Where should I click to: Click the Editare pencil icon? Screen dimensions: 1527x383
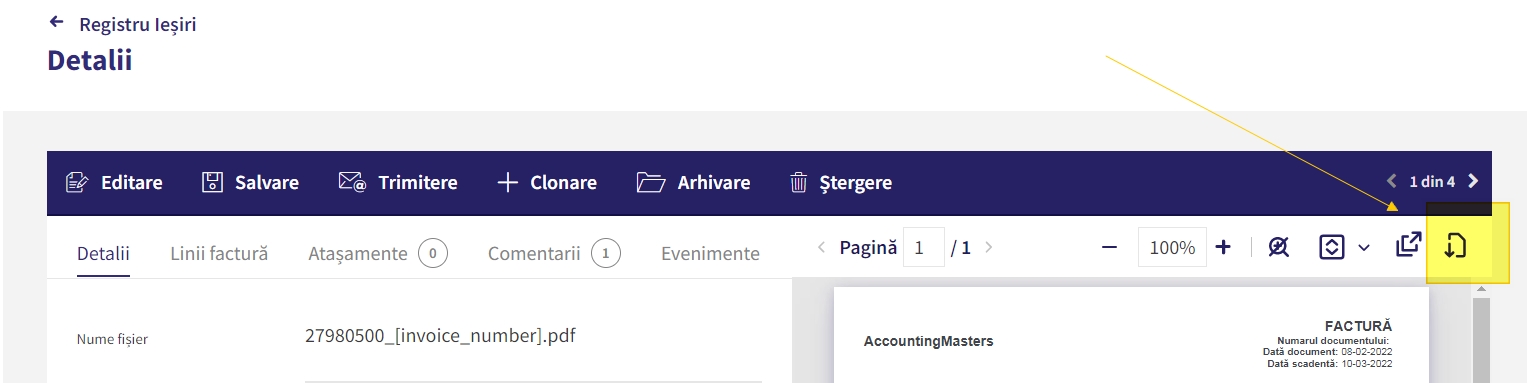[77, 183]
